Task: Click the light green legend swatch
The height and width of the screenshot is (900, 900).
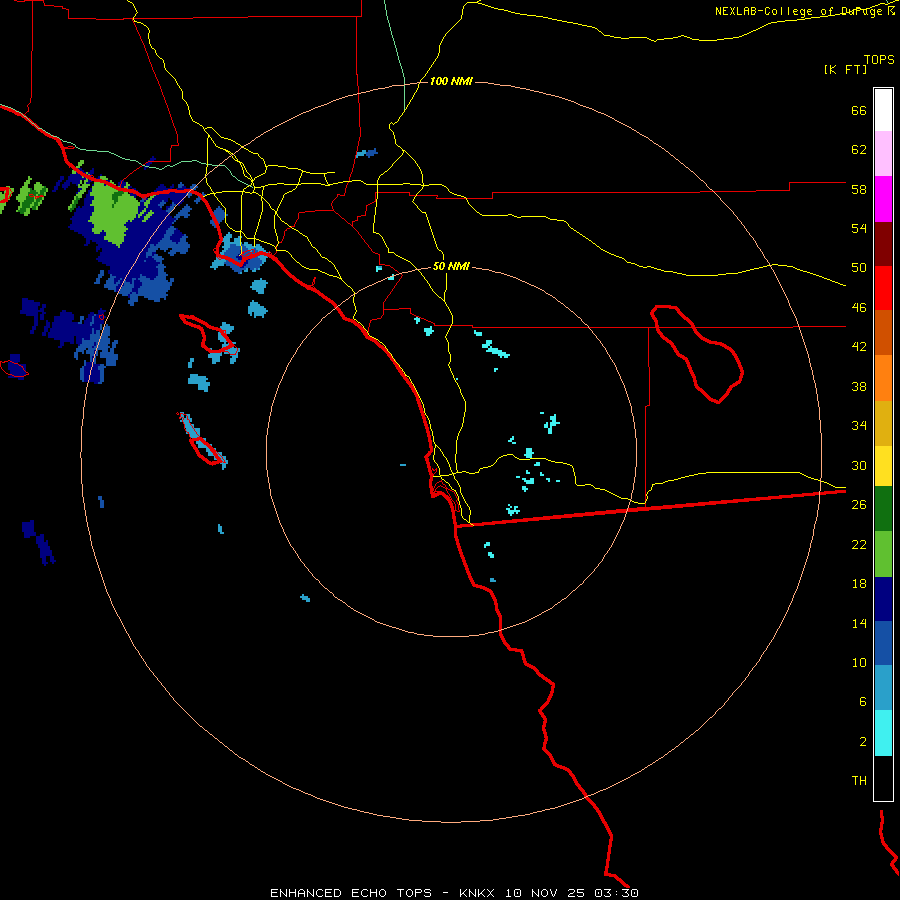Action: pyautogui.click(x=883, y=554)
